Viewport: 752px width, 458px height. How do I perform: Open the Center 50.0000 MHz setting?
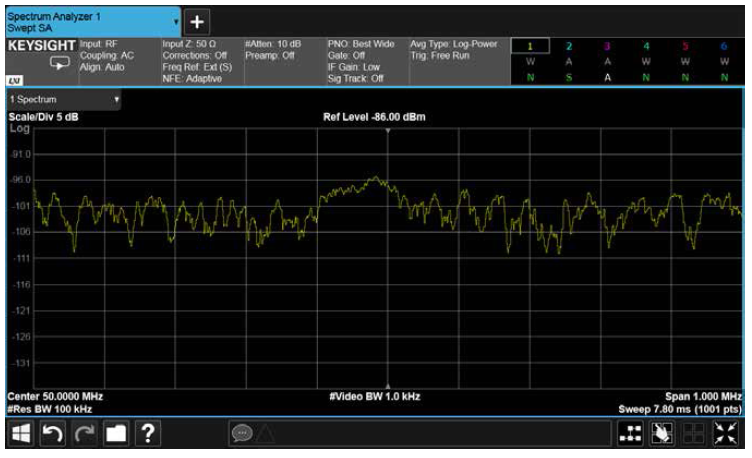[55, 397]
